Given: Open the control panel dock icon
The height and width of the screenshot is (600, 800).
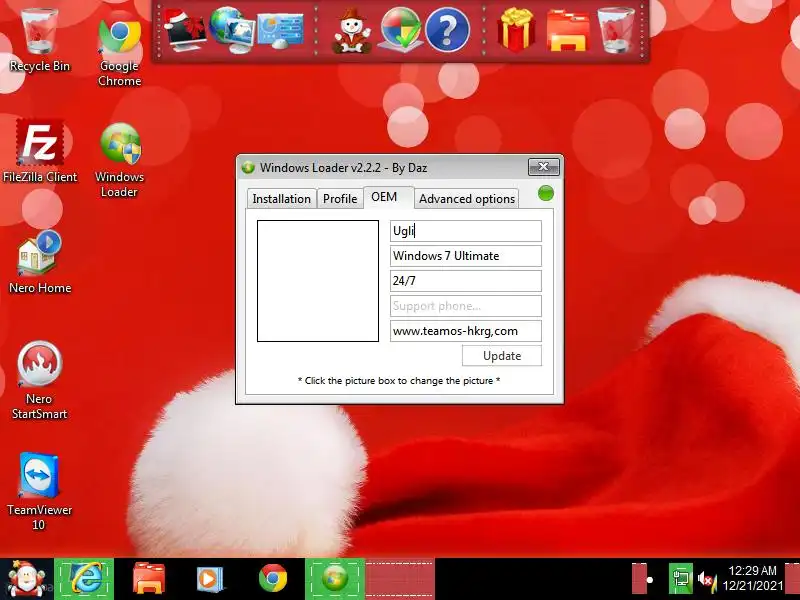Looking at the screenshot, I should (280, 31).
